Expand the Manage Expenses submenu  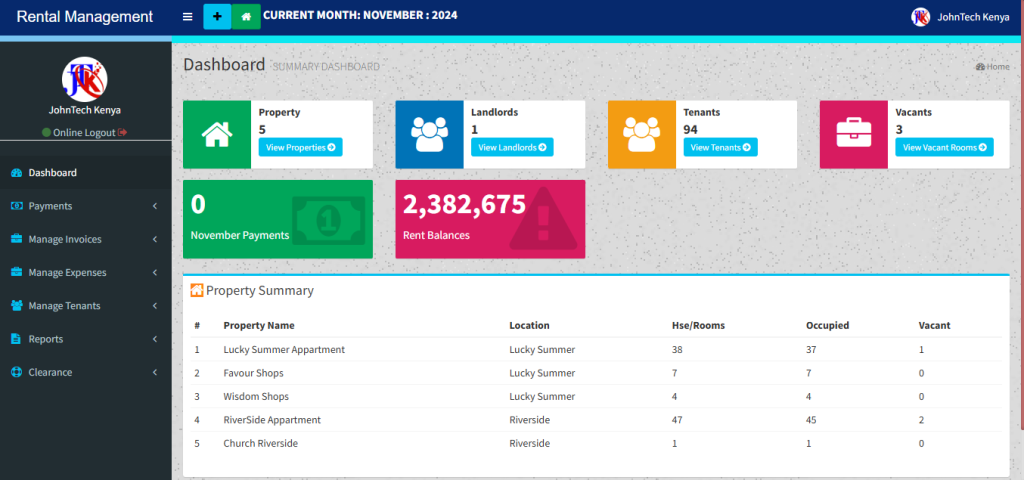[85, 272]
